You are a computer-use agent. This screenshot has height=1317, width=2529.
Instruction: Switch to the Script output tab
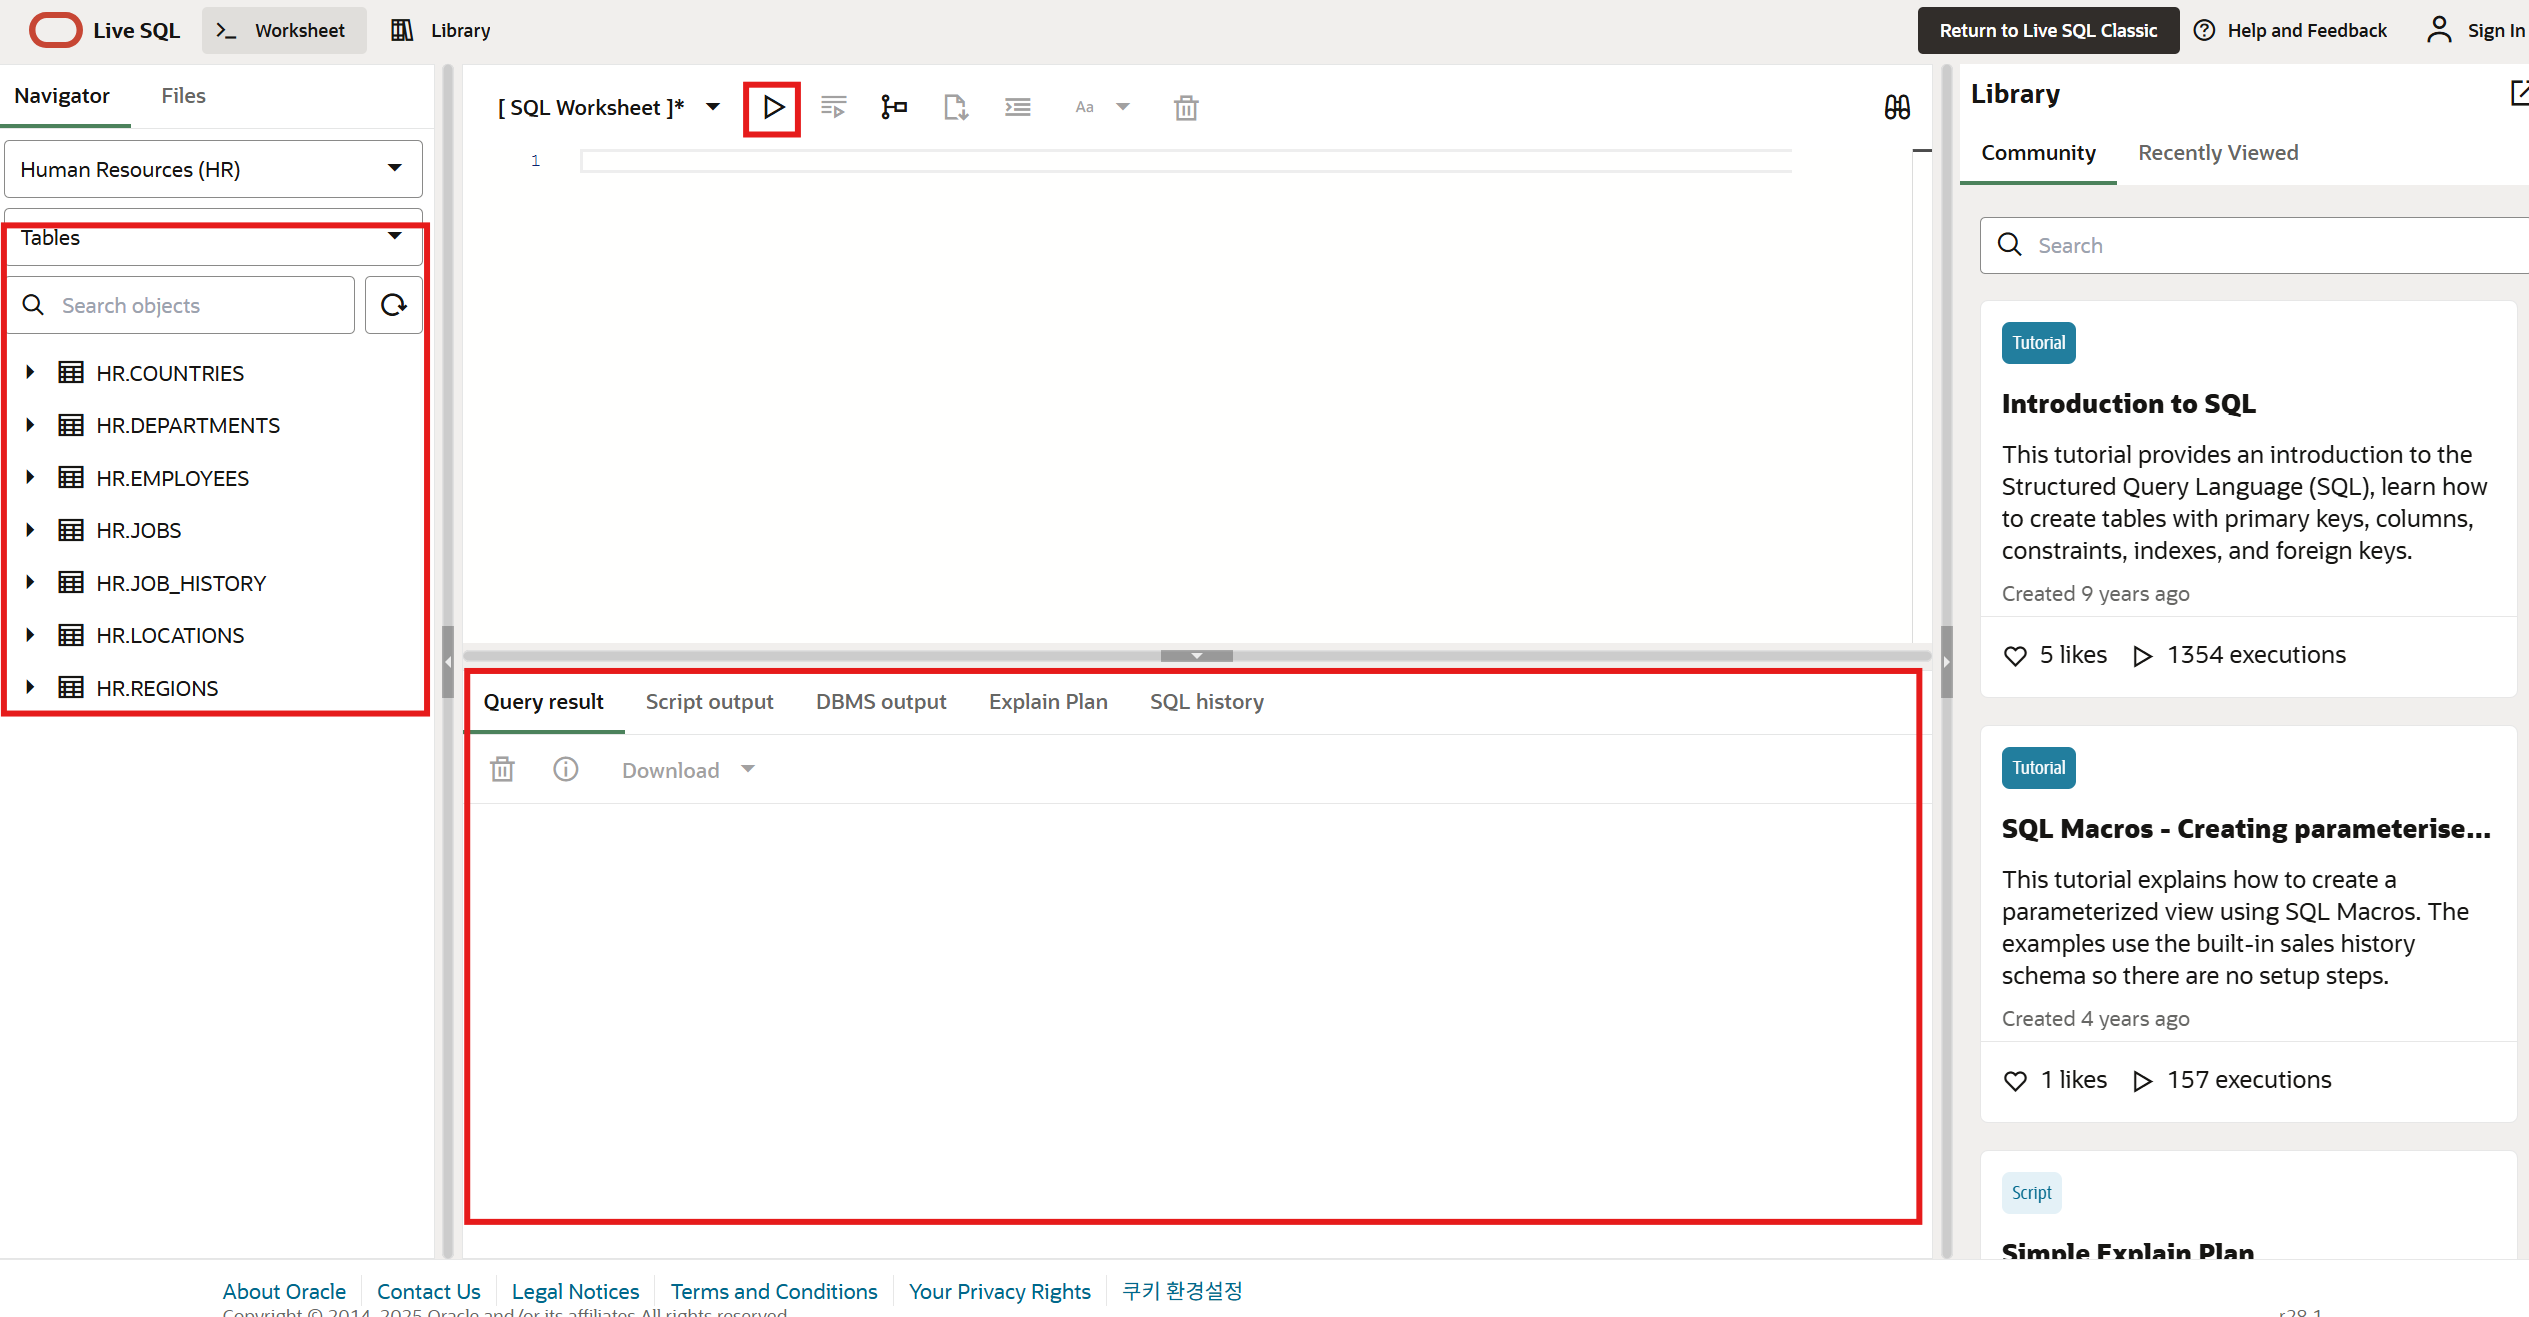point(709,702)
